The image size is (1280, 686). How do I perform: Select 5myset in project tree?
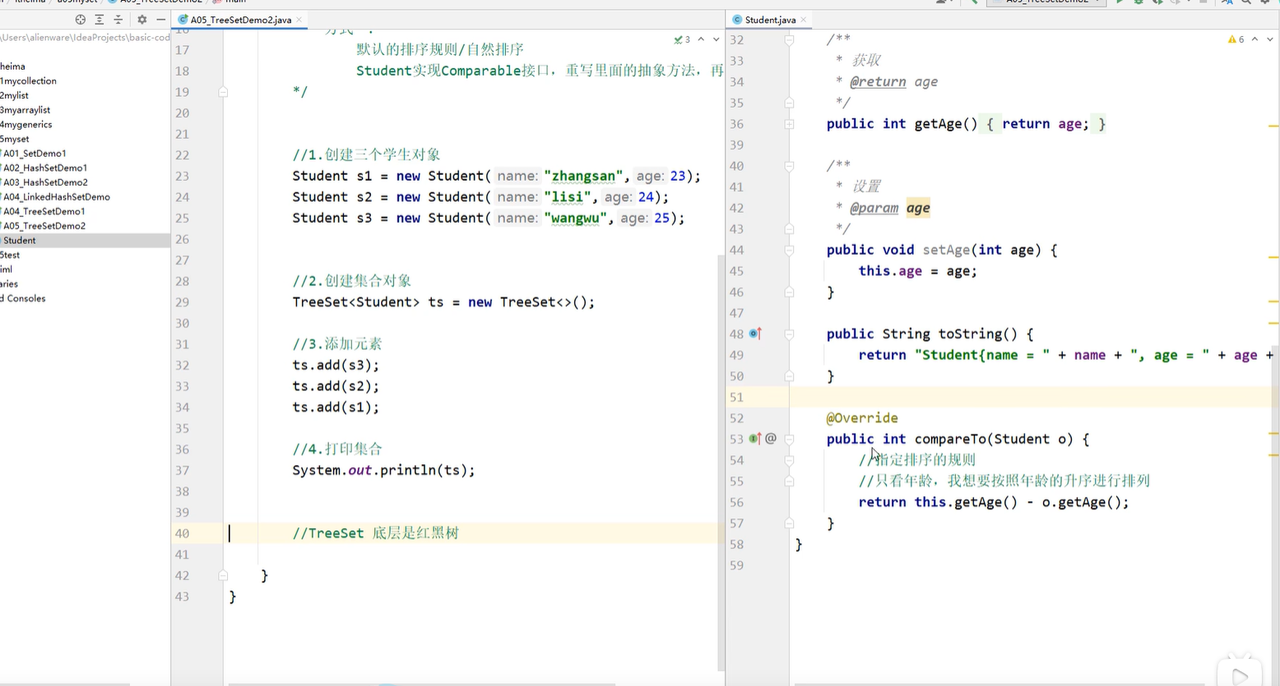[x=15, y=139]
